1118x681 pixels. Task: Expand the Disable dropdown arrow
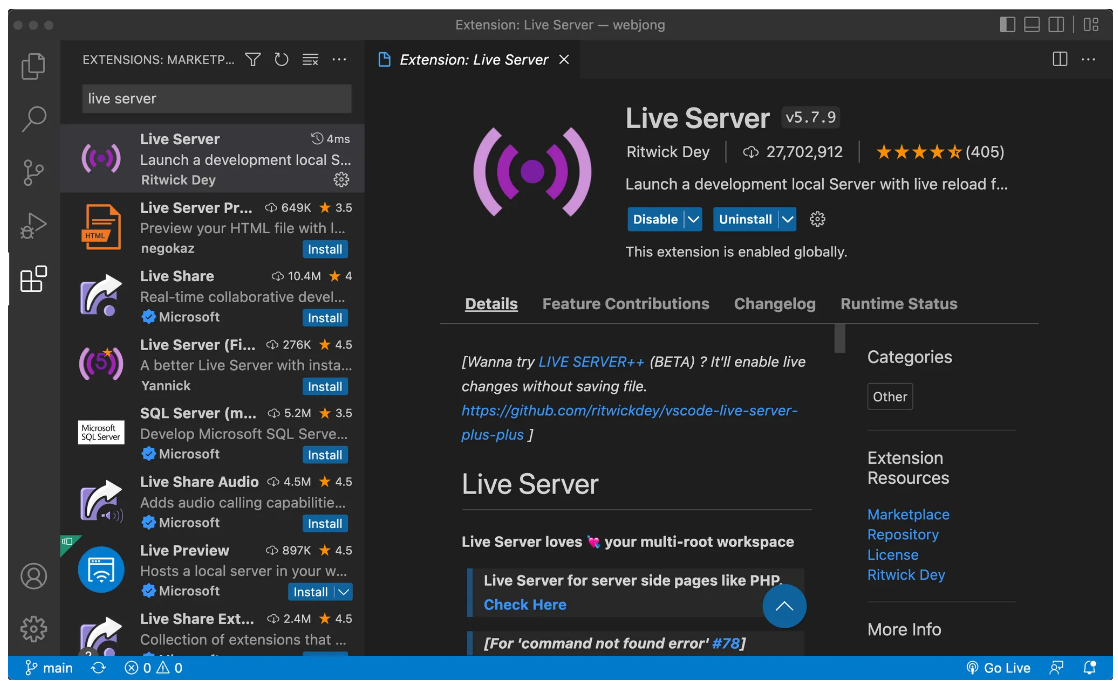[693, 220]
